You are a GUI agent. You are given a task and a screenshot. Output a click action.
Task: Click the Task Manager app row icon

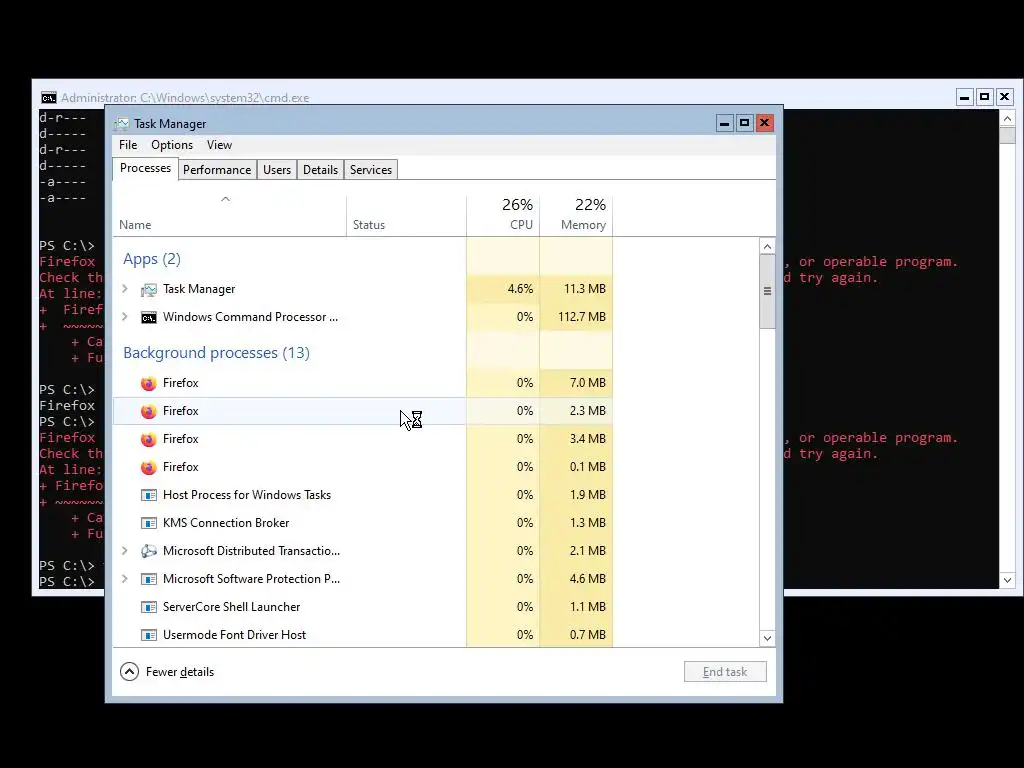(149, 289)
